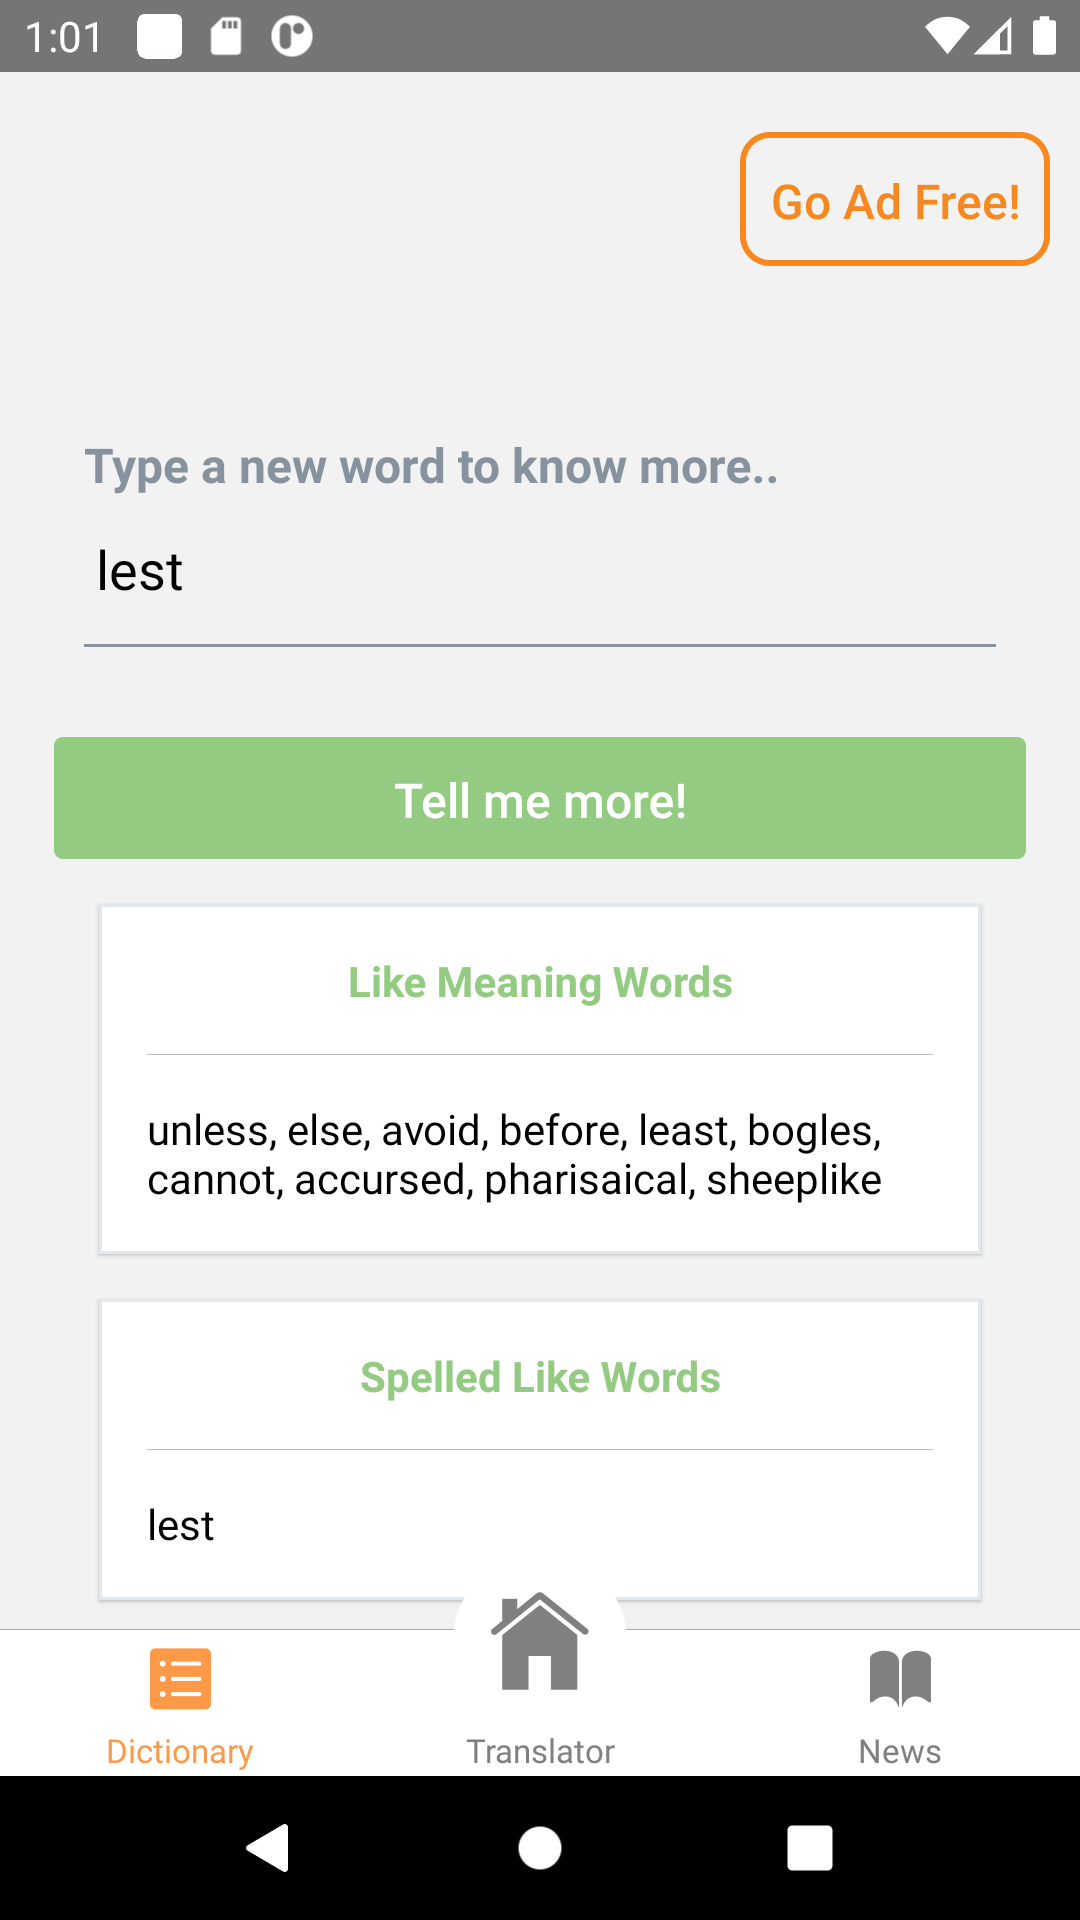Switch to the Dictionary tab label
Screen dimensions: 1080x1920
tap(180, 1751)
